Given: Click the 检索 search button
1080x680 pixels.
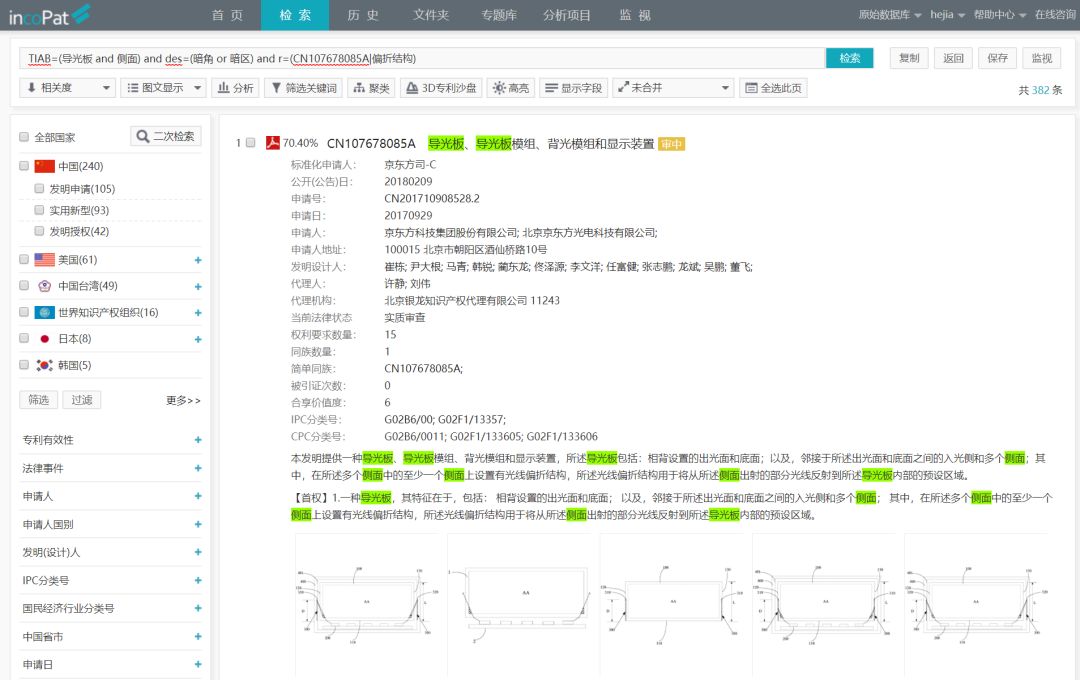Looking at the screenshot, I should click(x=849, y=58).
